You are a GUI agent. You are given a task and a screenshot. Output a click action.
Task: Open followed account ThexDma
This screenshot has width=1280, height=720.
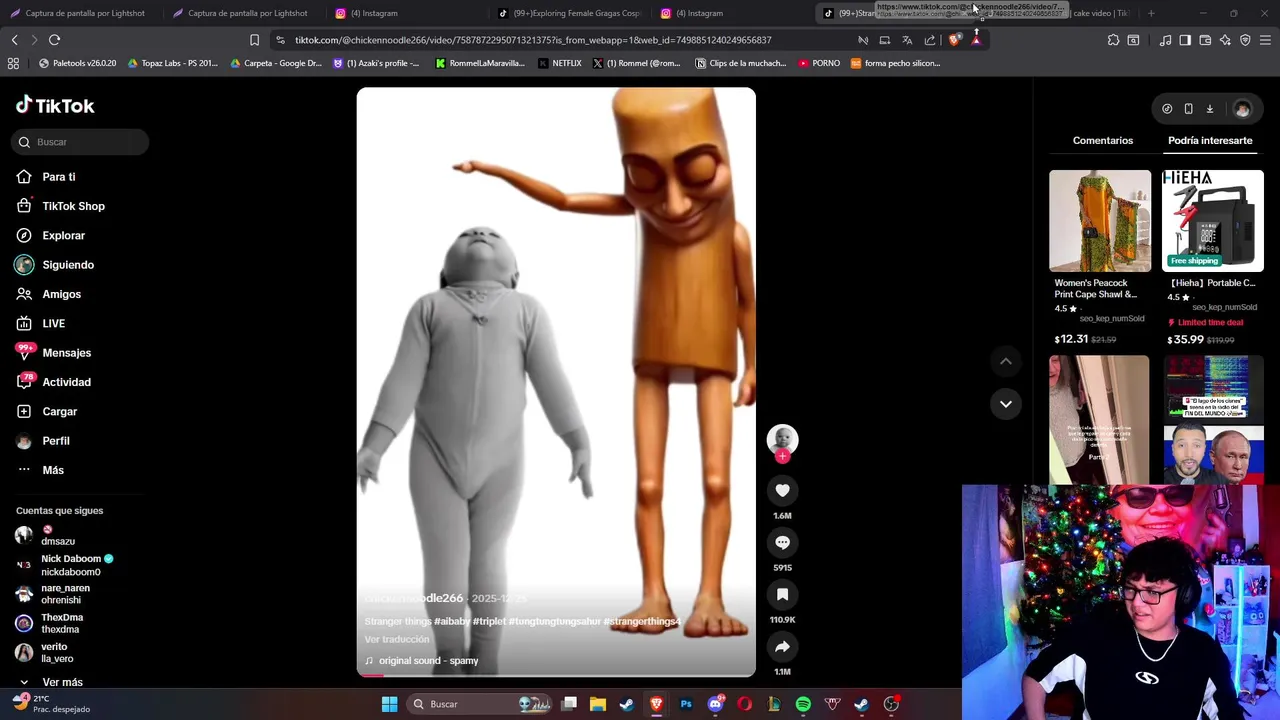tap(62, 624)
